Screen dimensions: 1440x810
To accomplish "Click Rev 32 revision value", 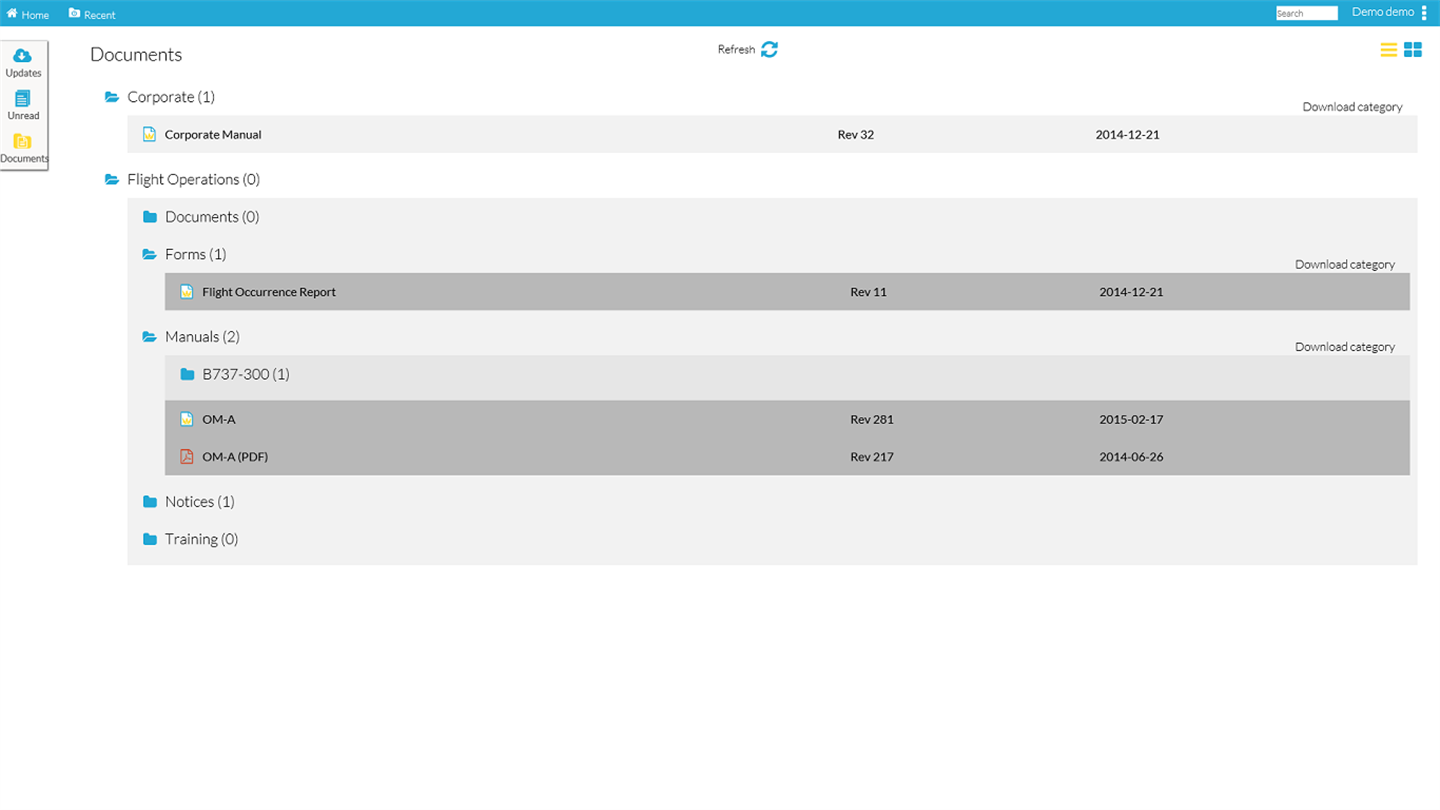I will pyautogui.click(x=856, y=134).
